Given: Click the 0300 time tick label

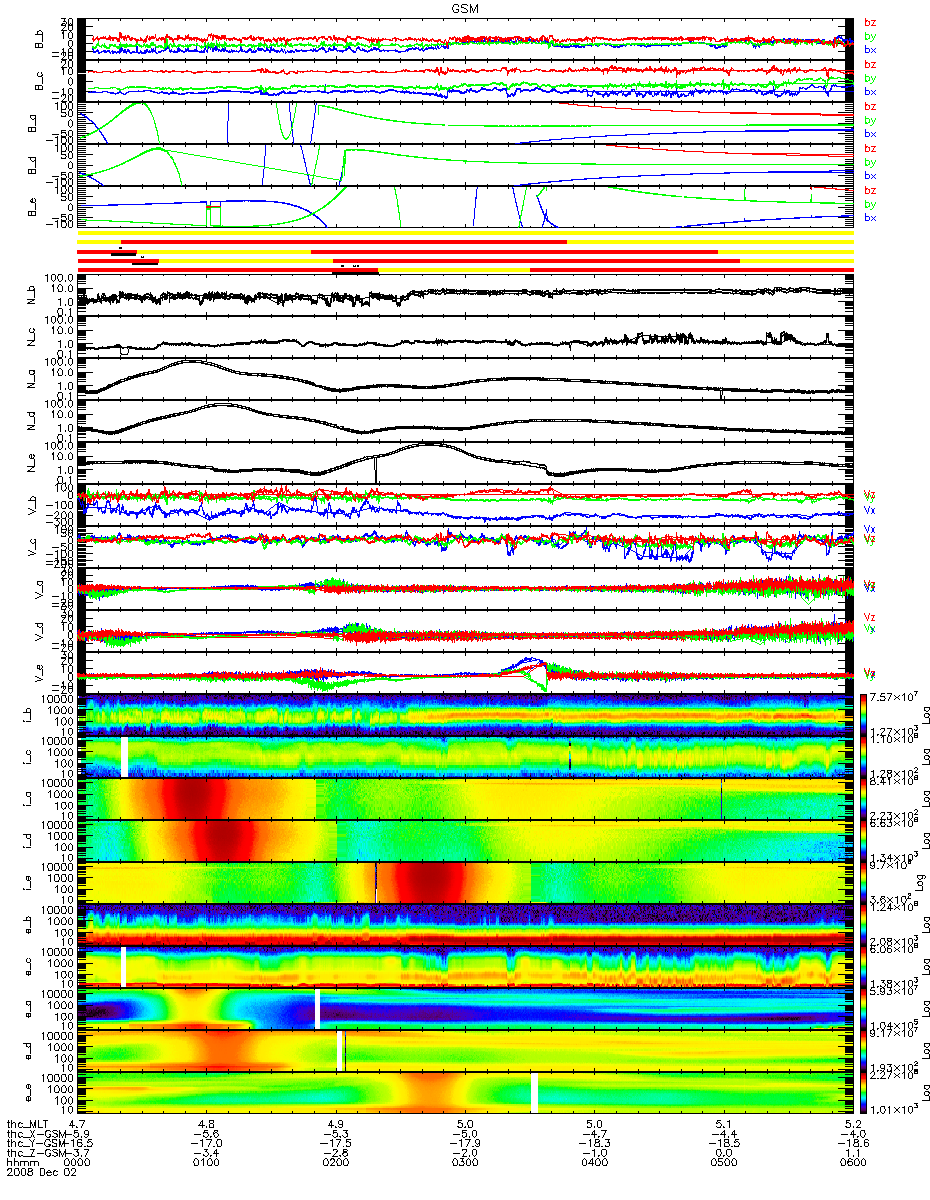Looking at the screenshot, I should click(465, 1163).
